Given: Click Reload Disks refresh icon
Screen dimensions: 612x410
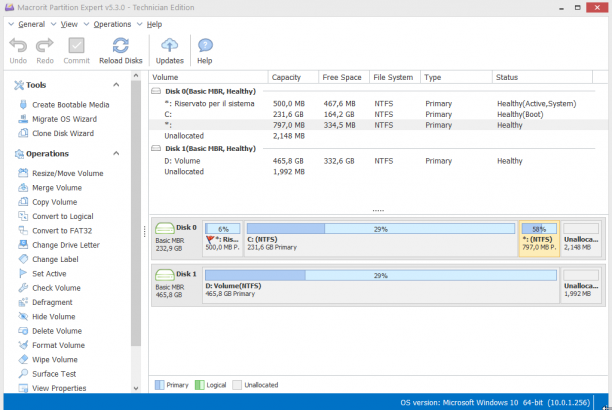Looking at the screenshot, I should (121, 45).
